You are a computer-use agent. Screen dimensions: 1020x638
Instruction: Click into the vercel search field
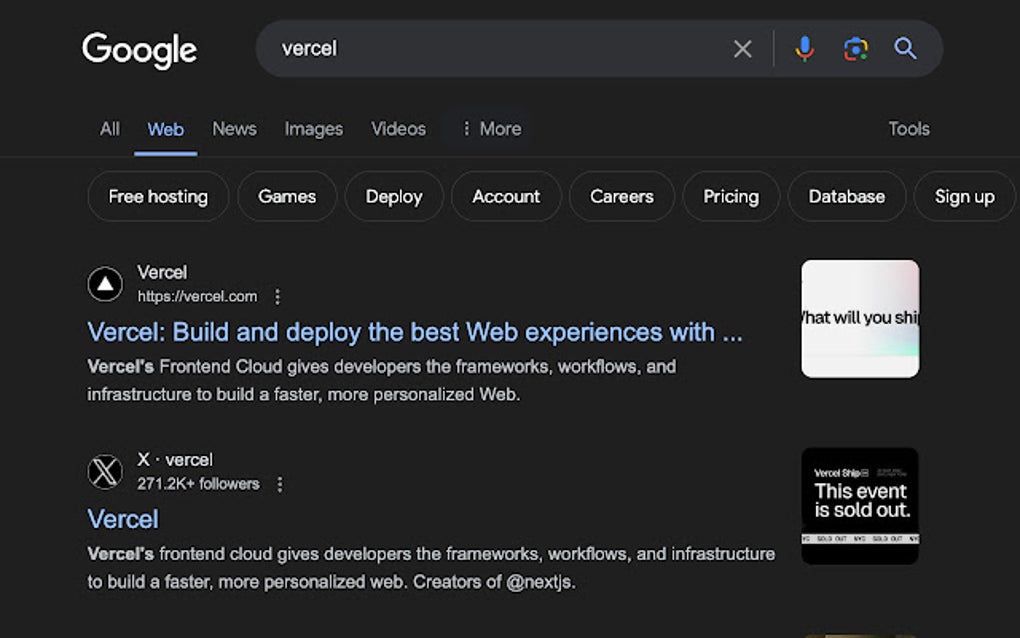pyautogui.click(x=500, y=48)
